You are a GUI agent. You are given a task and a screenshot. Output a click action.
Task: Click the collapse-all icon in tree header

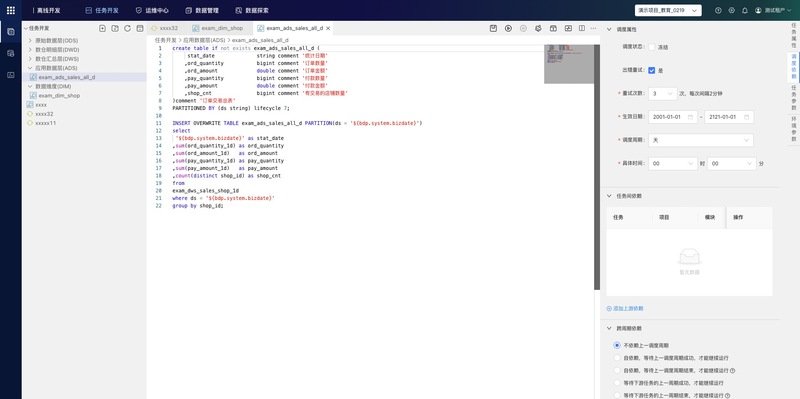click(140, 29)
